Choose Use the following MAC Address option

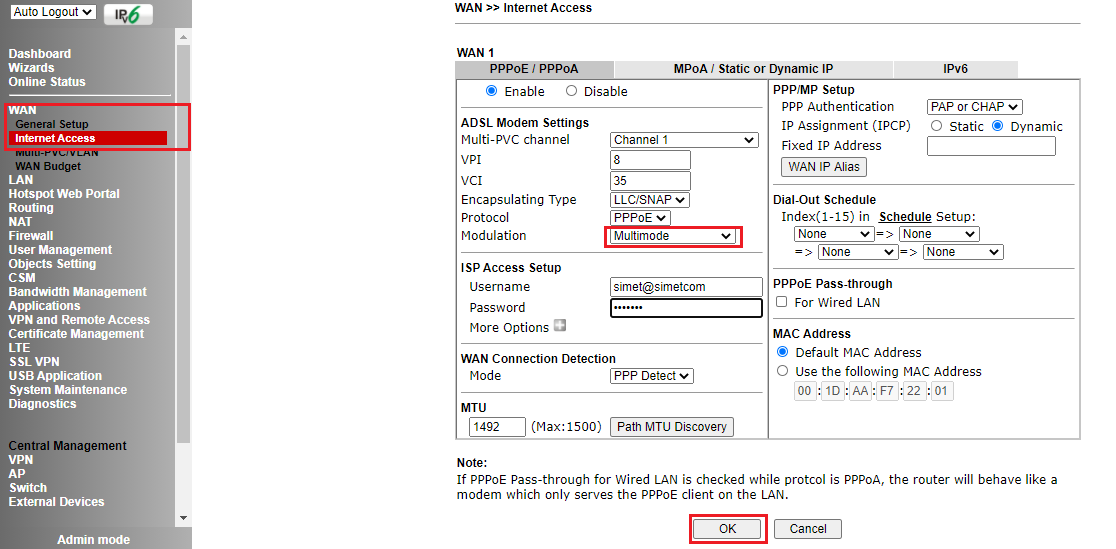tap(783, 371)
